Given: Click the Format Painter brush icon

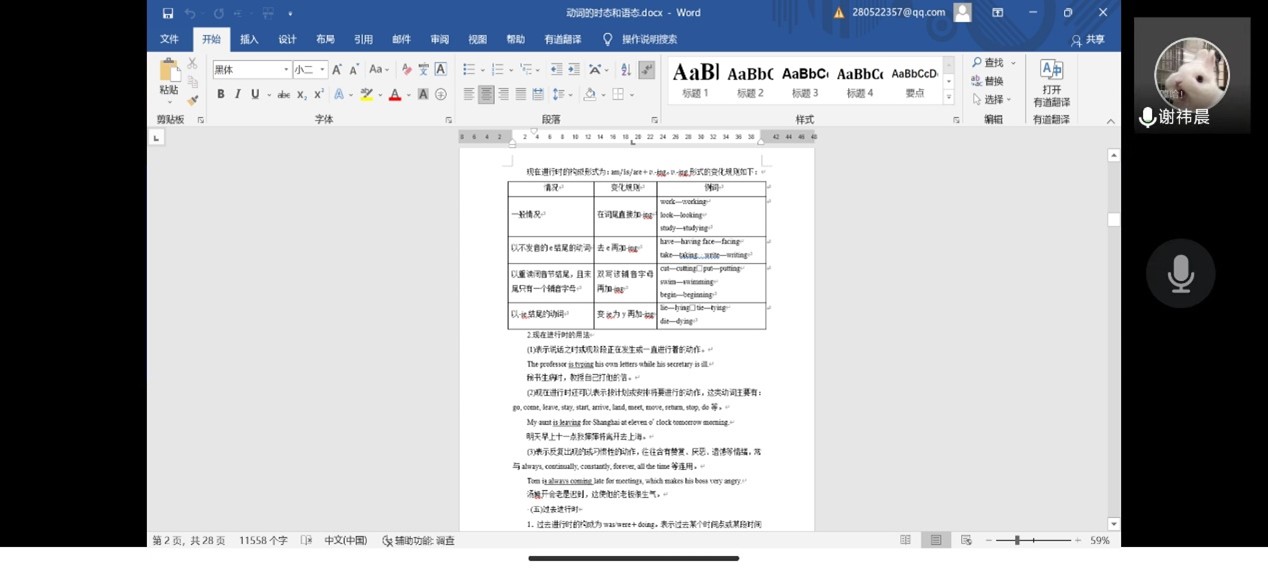Looking at the screenshot, I should coord(192,100).
